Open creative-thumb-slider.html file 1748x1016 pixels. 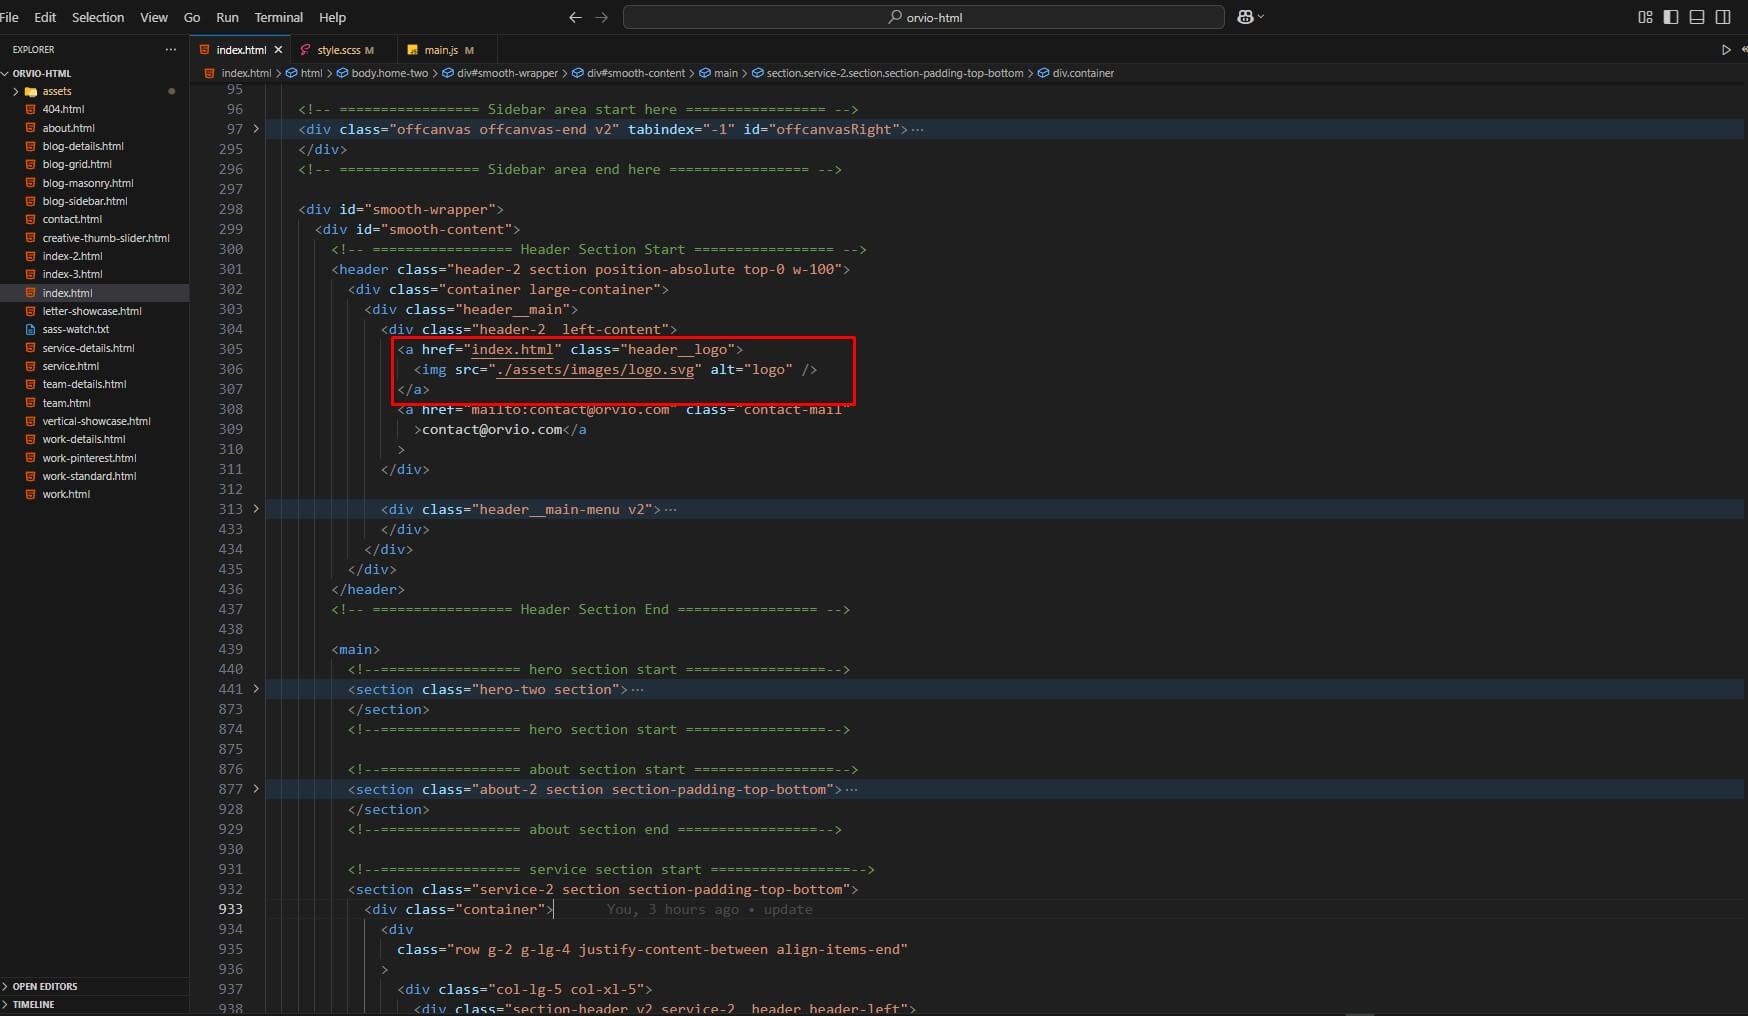tap(106, 238)
